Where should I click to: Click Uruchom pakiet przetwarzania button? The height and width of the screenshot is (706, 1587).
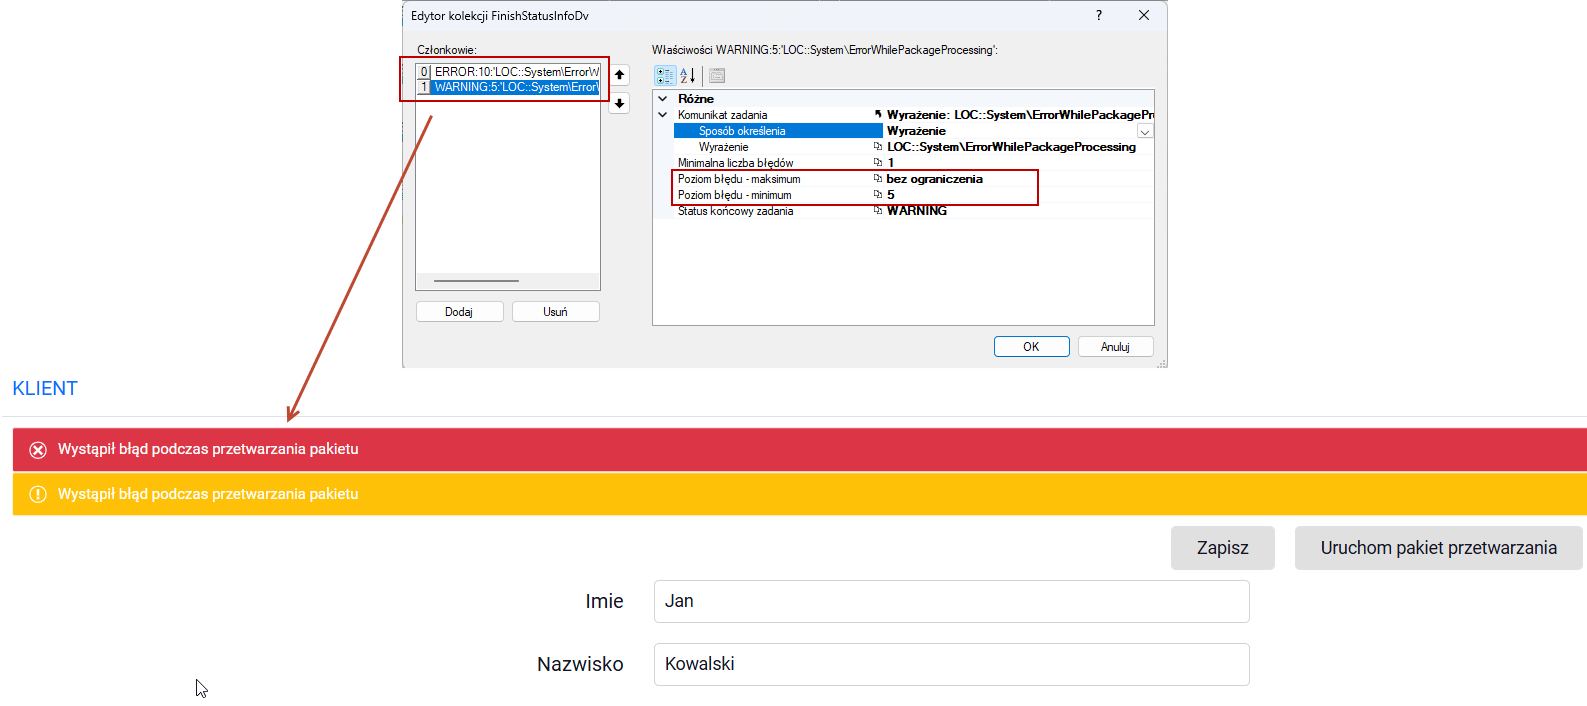coord(1438,548)
